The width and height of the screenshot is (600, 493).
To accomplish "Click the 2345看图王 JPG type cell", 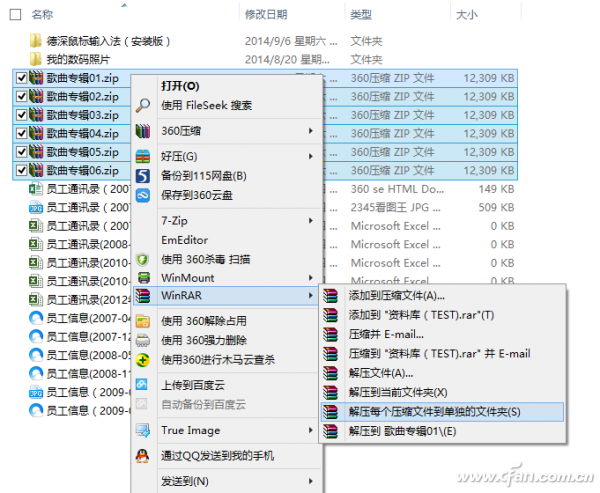I will [396, 207].
